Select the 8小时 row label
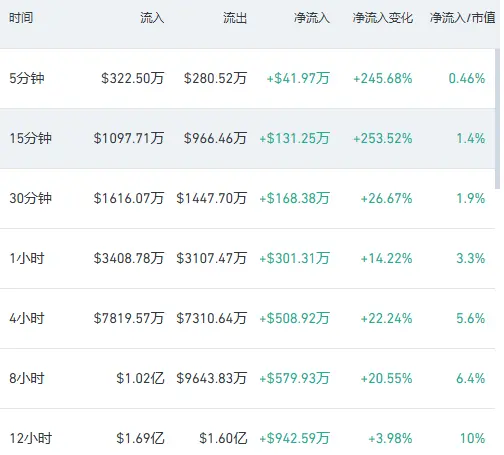The height and width of the screenshot is (455, 504). (27, 378)
